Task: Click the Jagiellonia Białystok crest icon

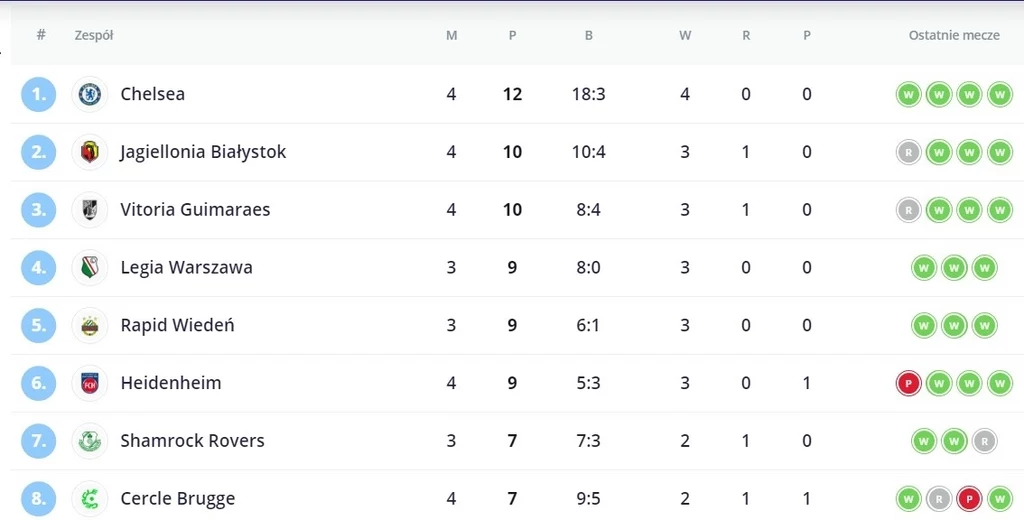Action: pos(89,152)
